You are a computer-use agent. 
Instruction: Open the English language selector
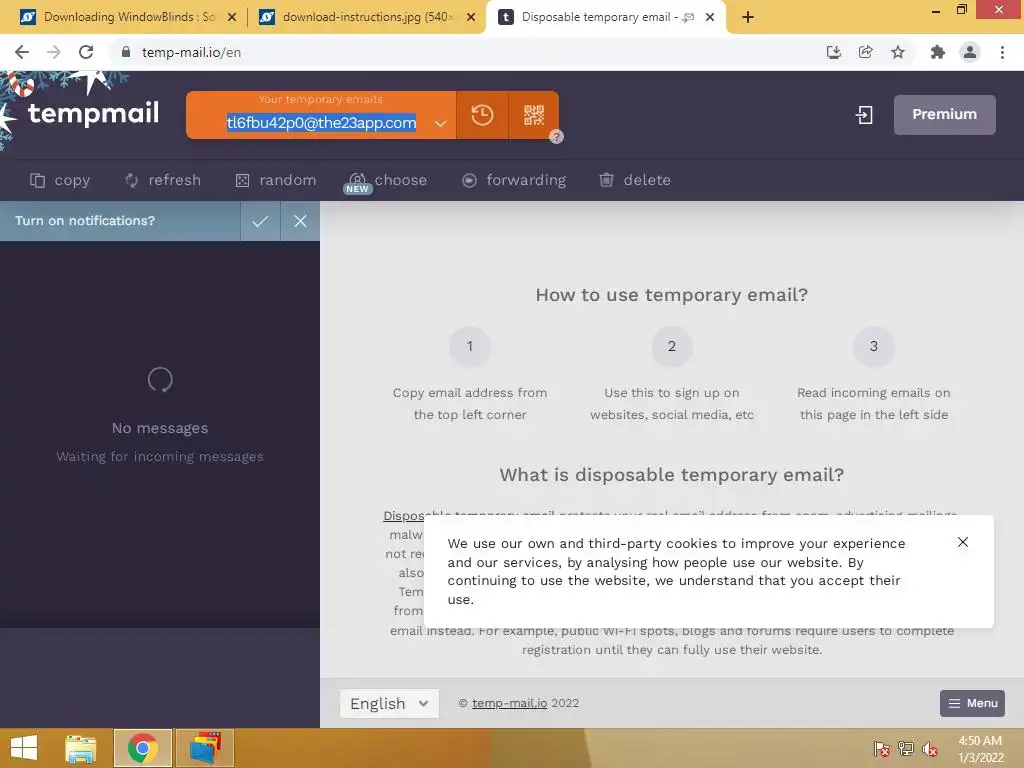(389, 704)
